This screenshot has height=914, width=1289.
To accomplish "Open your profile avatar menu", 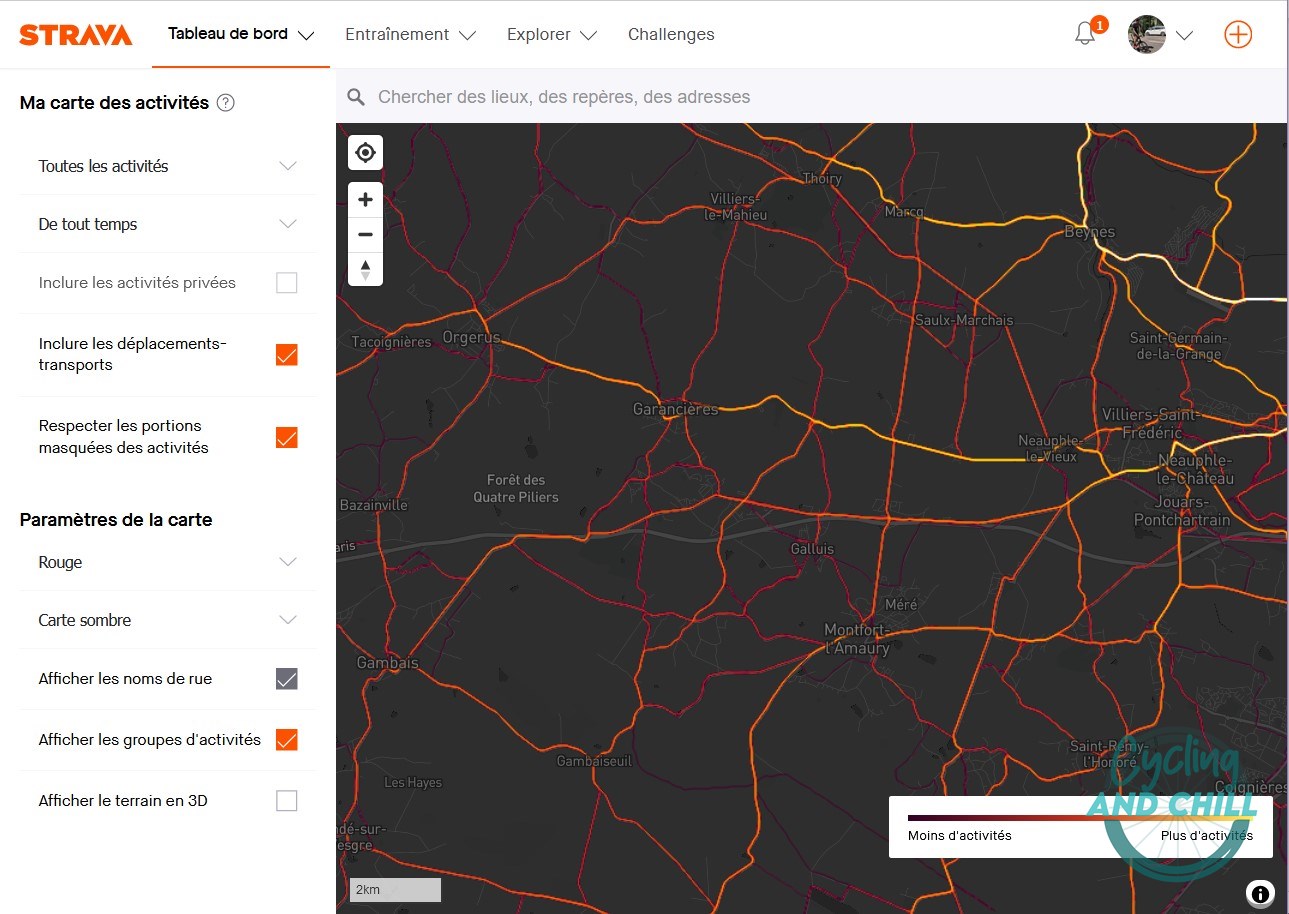I will pos(1145,34).
